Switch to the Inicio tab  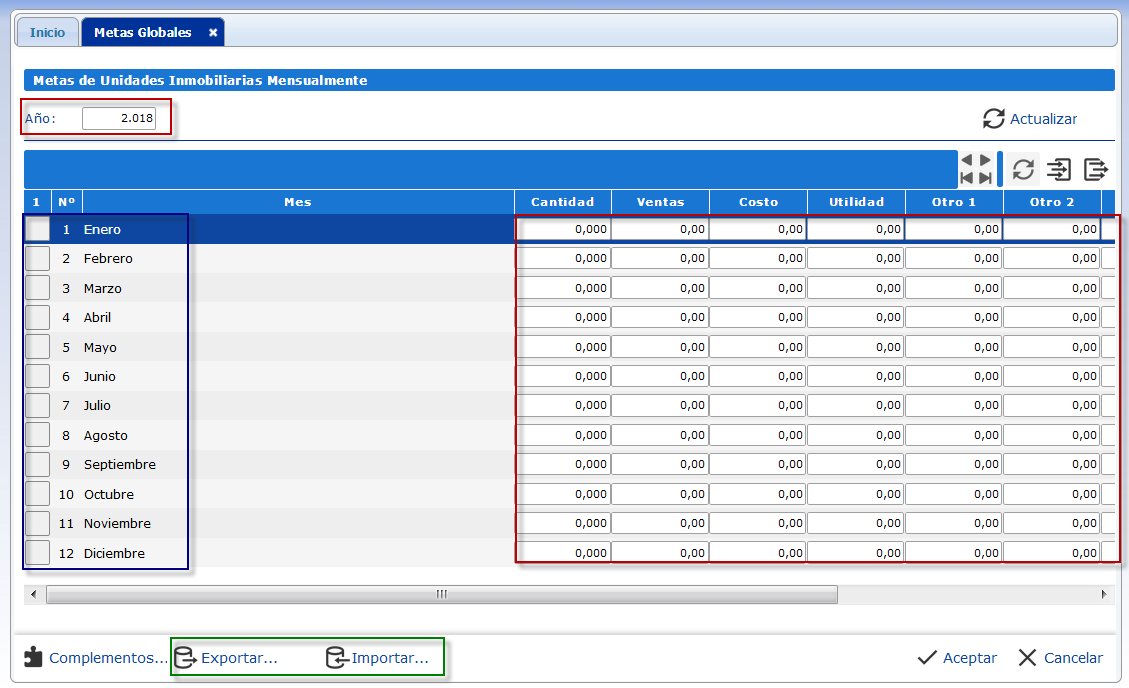47,33
